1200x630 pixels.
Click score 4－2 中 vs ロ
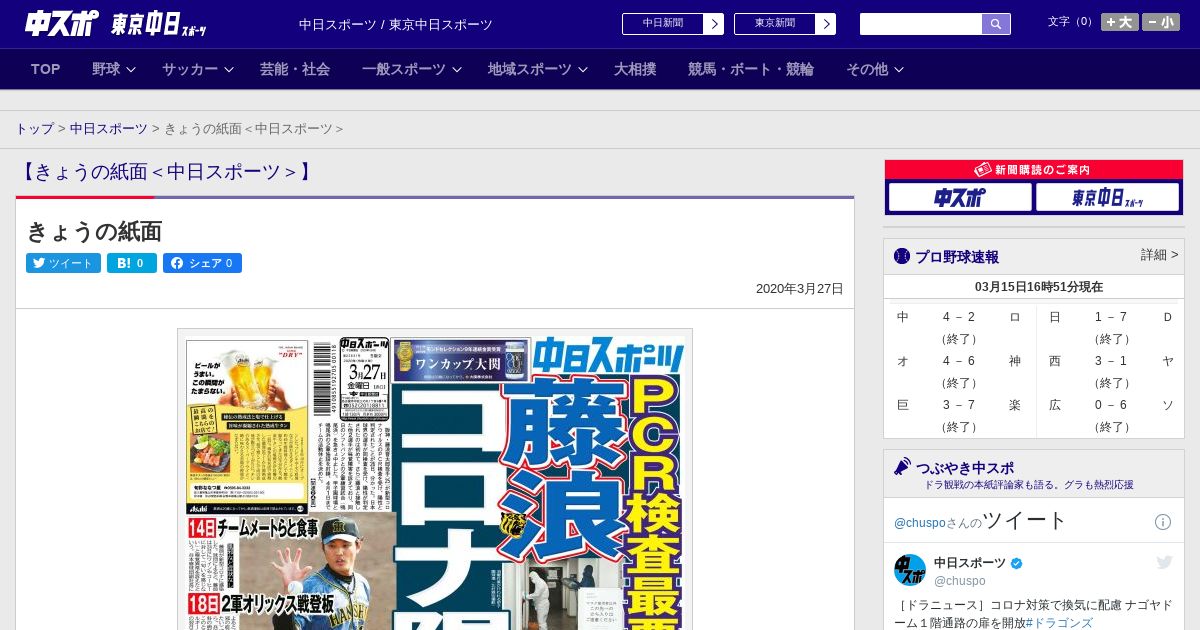(x=959, y=317)
